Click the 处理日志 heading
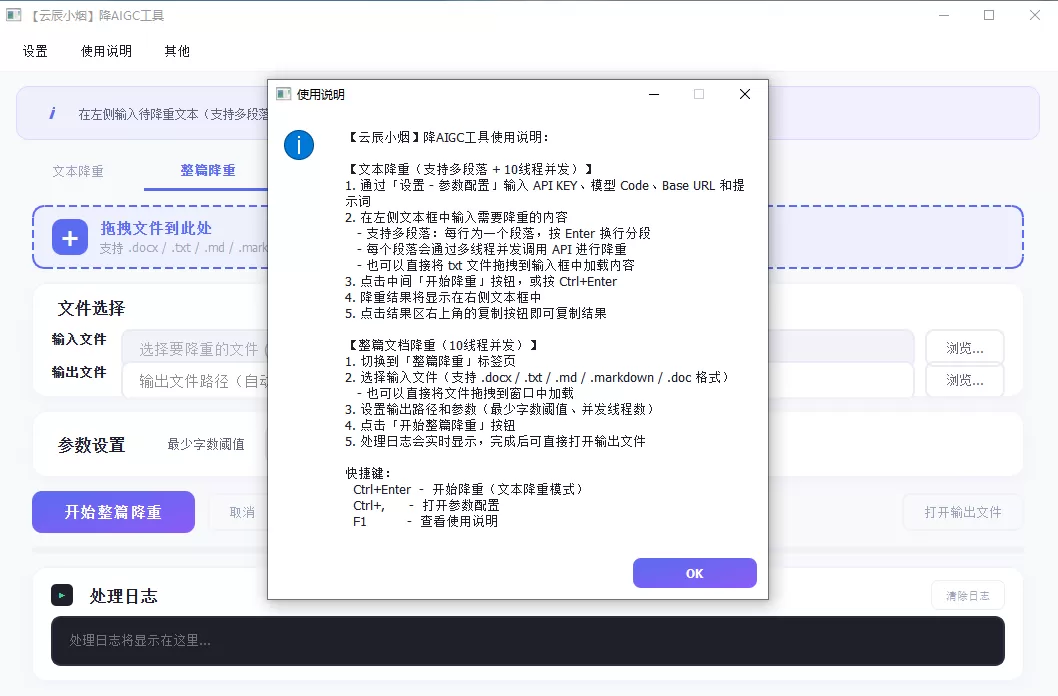The image size is (1058, 696). click(x=123, y=596)
